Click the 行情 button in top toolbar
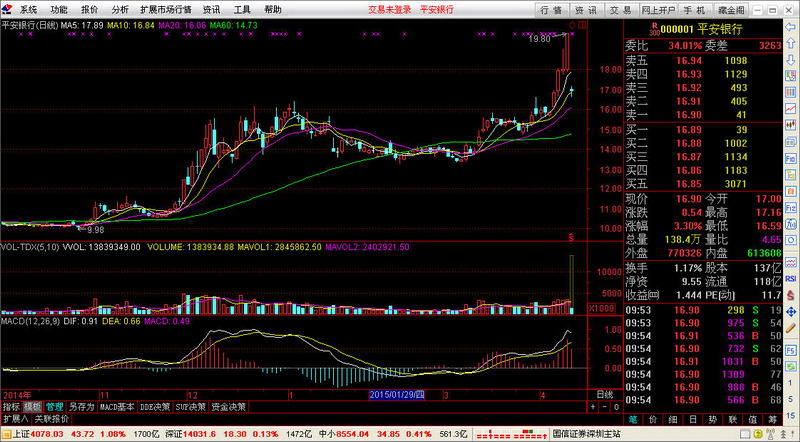Image resolution: width=800 pixels, height=442 pixels. [551, 9]
